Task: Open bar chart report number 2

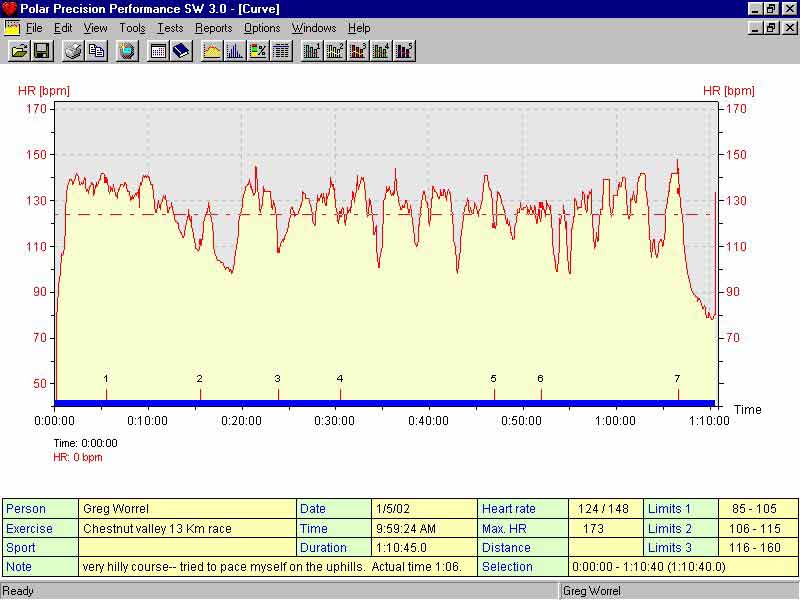Action: [335, 51]
